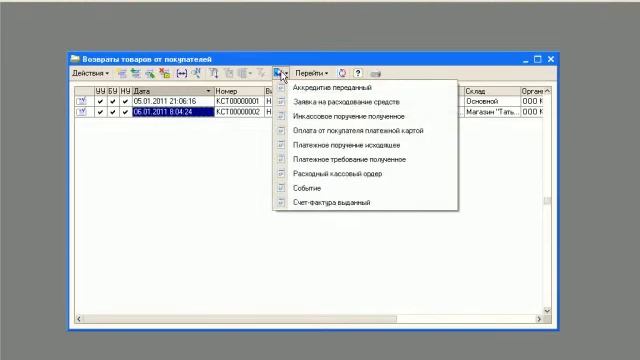Click the Filter by current column value icon
This screenshot has height=360, width=640.
(229, 73)
